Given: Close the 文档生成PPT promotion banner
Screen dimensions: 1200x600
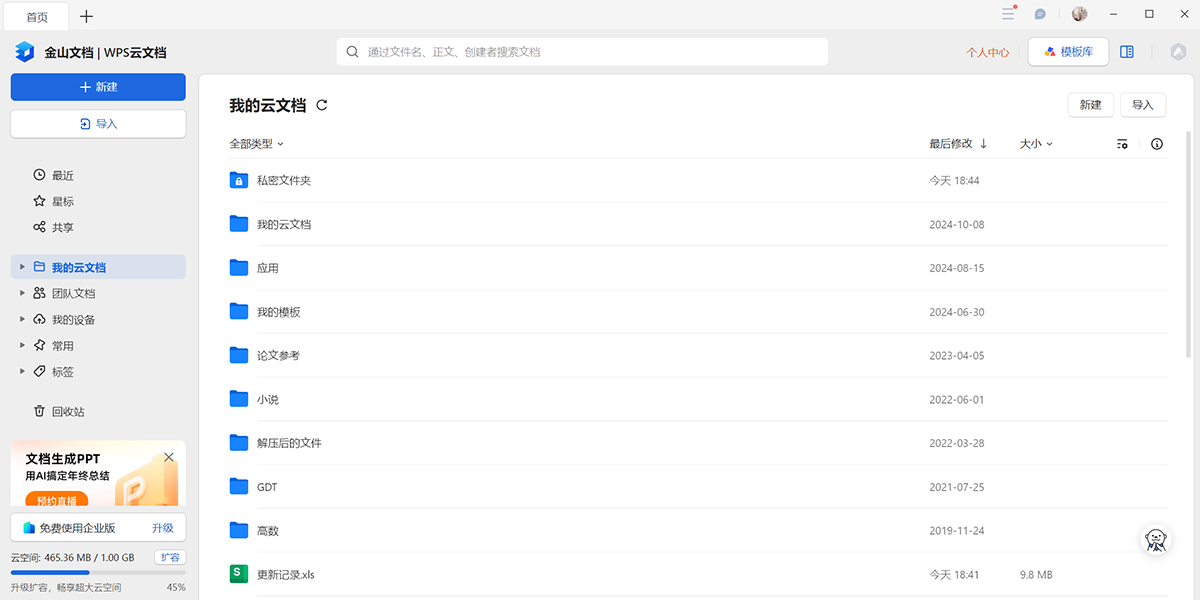Looking at the screenshot, I should pos(169,457).
